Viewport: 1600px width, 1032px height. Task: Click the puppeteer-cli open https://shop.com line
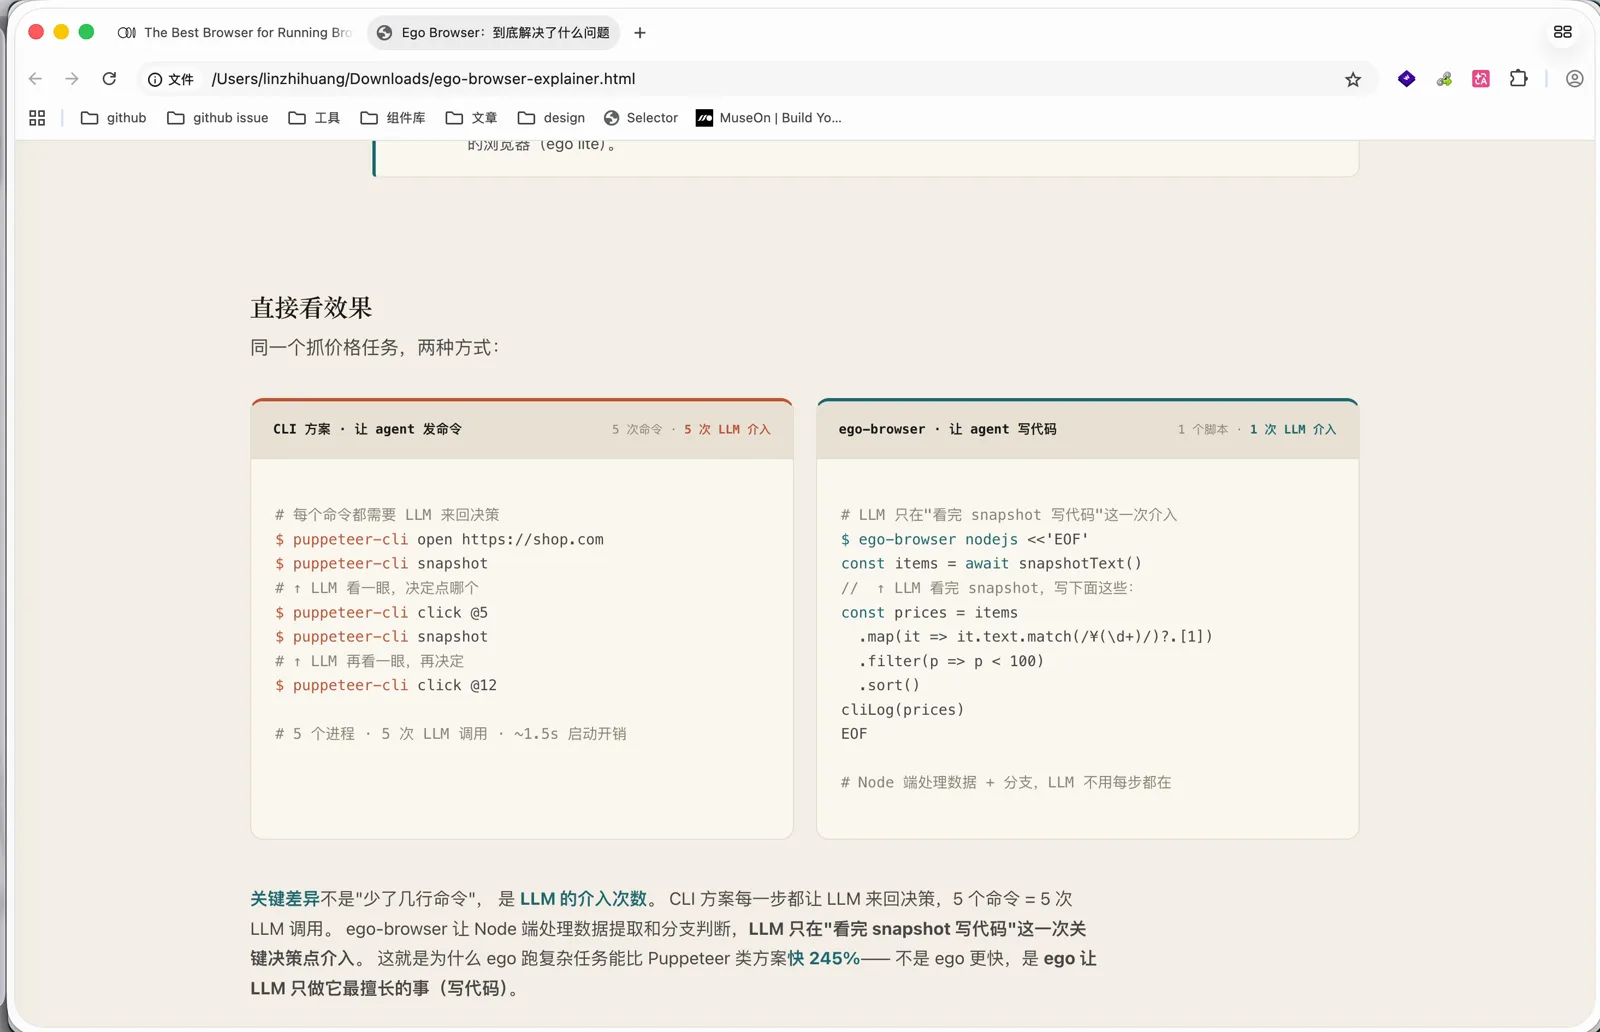point(439,539)
